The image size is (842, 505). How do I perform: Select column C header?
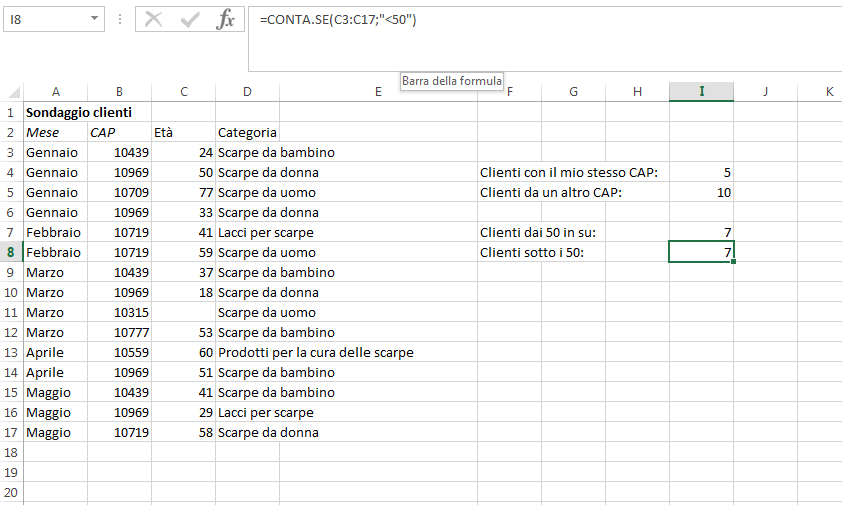[184, 92]
